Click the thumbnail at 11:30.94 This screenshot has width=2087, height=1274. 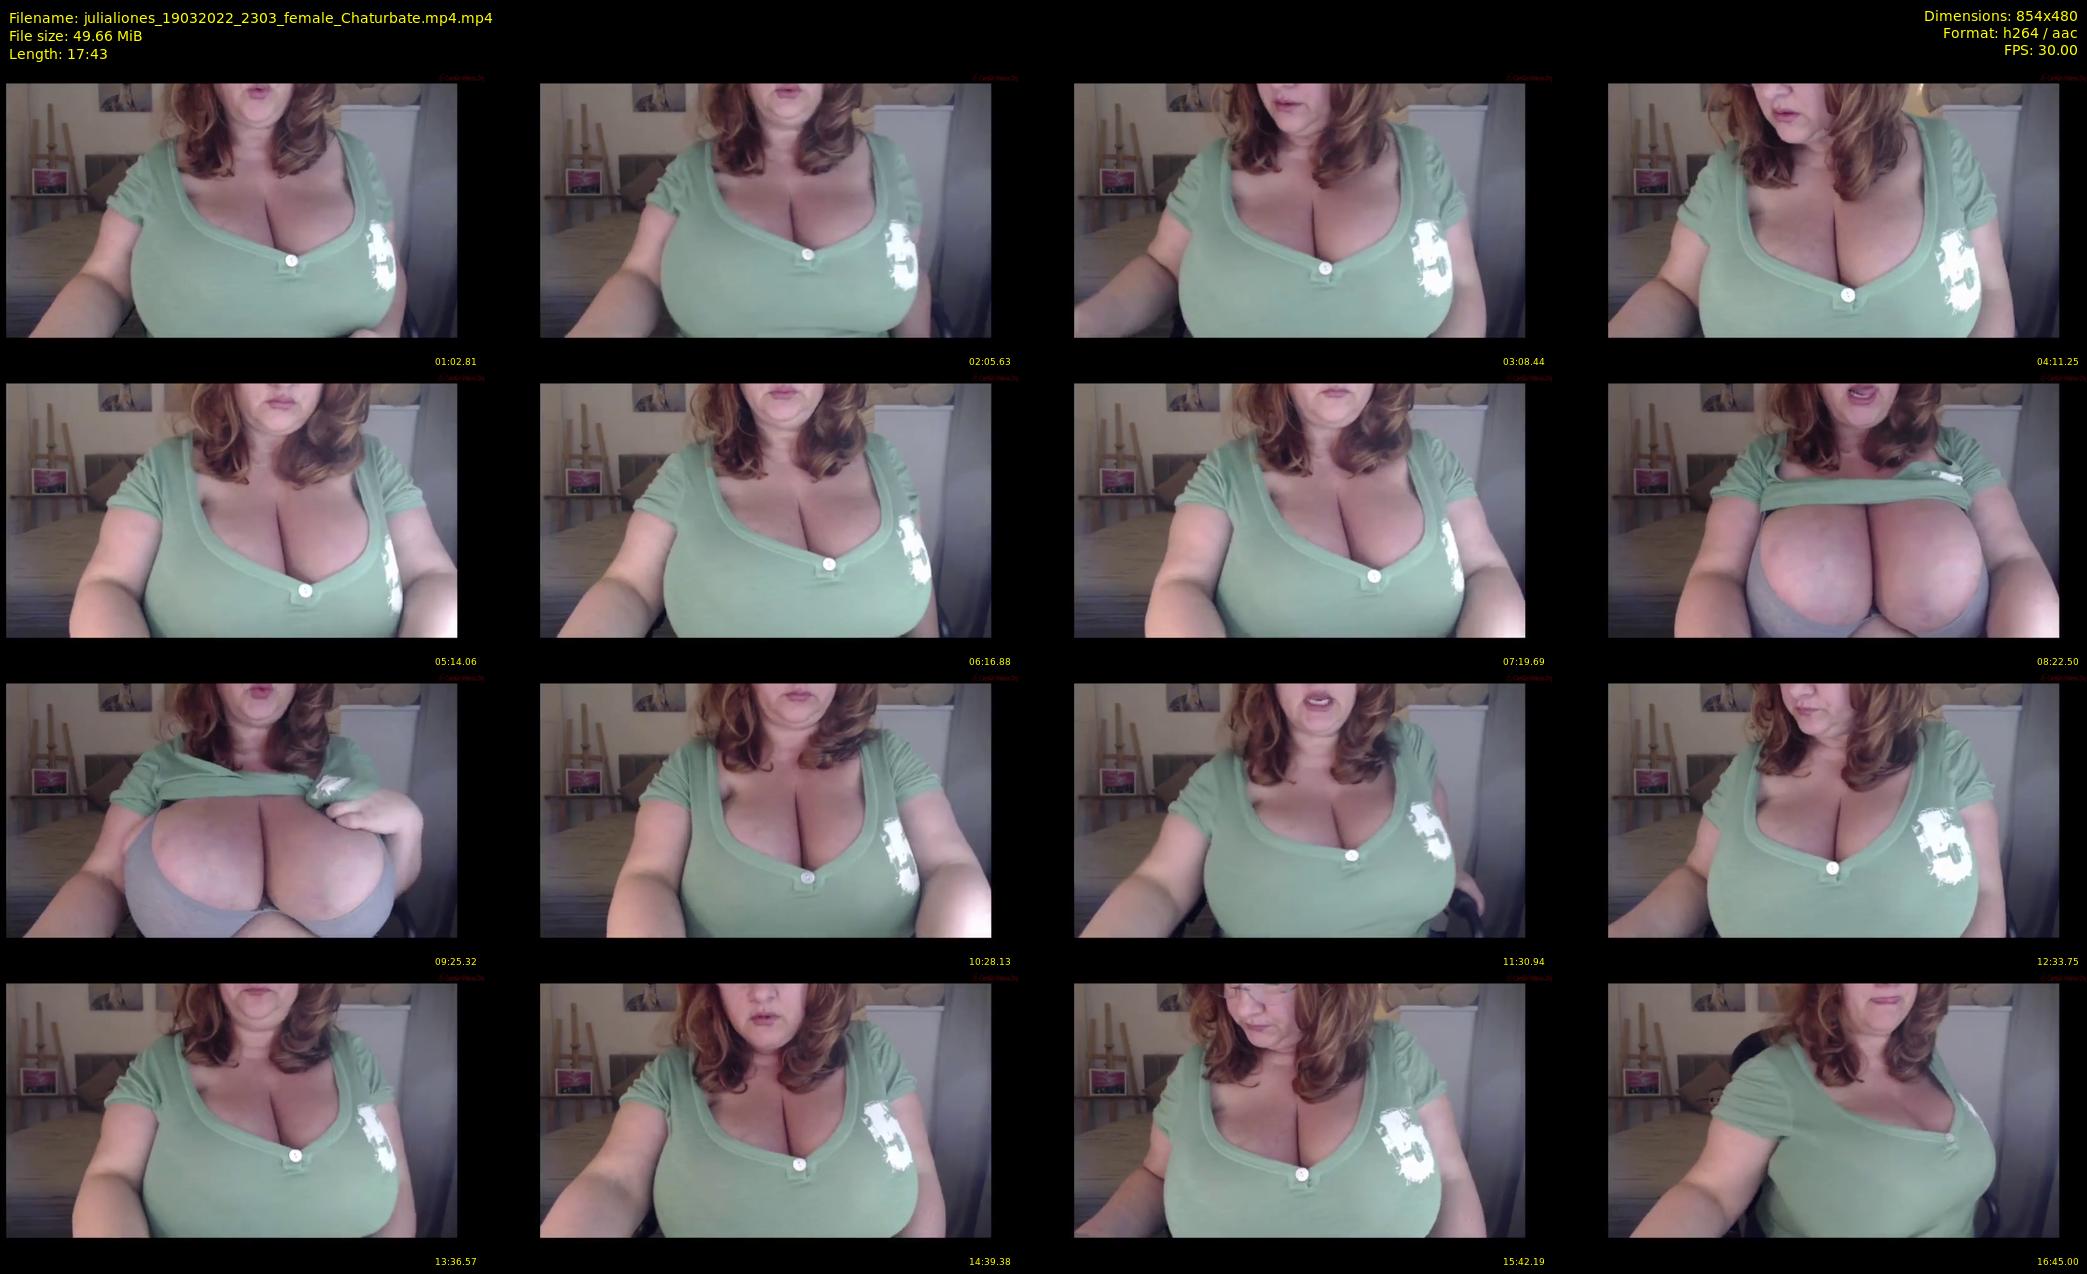coord(1299,810)
